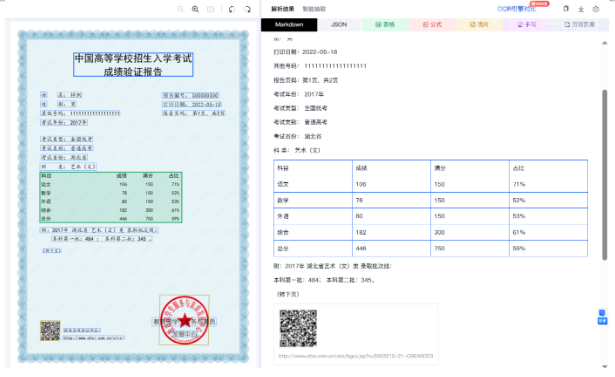Click the zoom out magnifier icon
This screenshot has height=377, width=615.
click(180, 9)
